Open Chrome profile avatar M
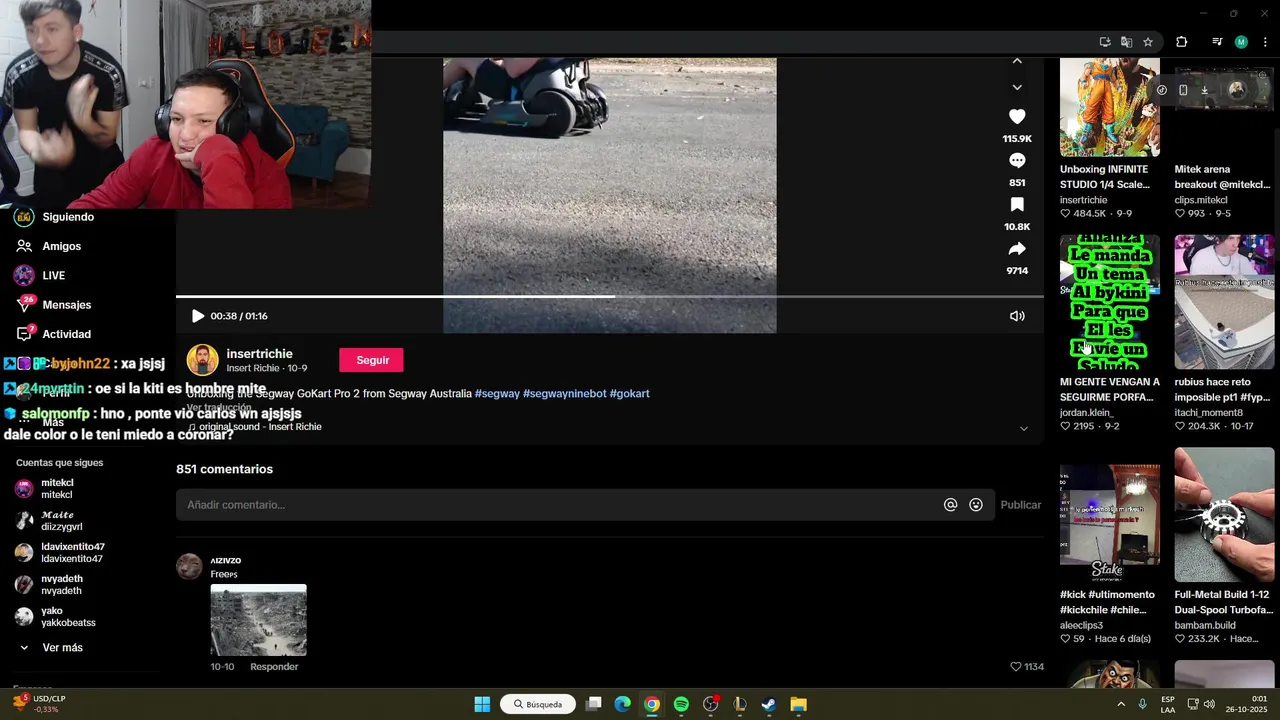Viewport: 1280px width, 720px height. coord(1241,42)
